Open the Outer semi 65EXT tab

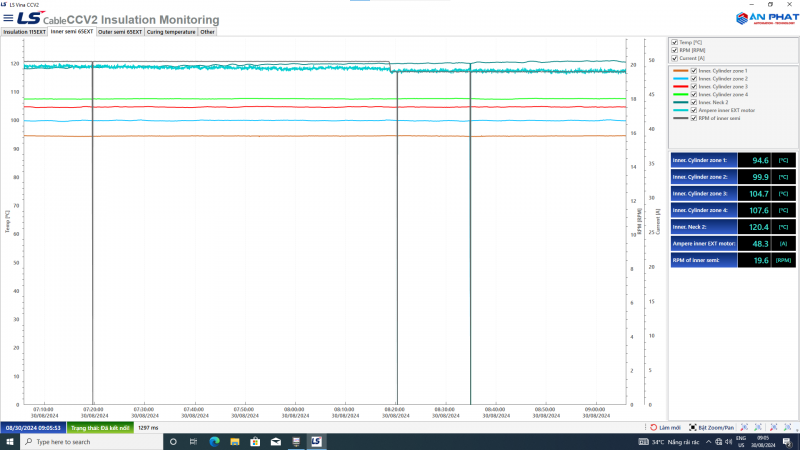[120, 31]
